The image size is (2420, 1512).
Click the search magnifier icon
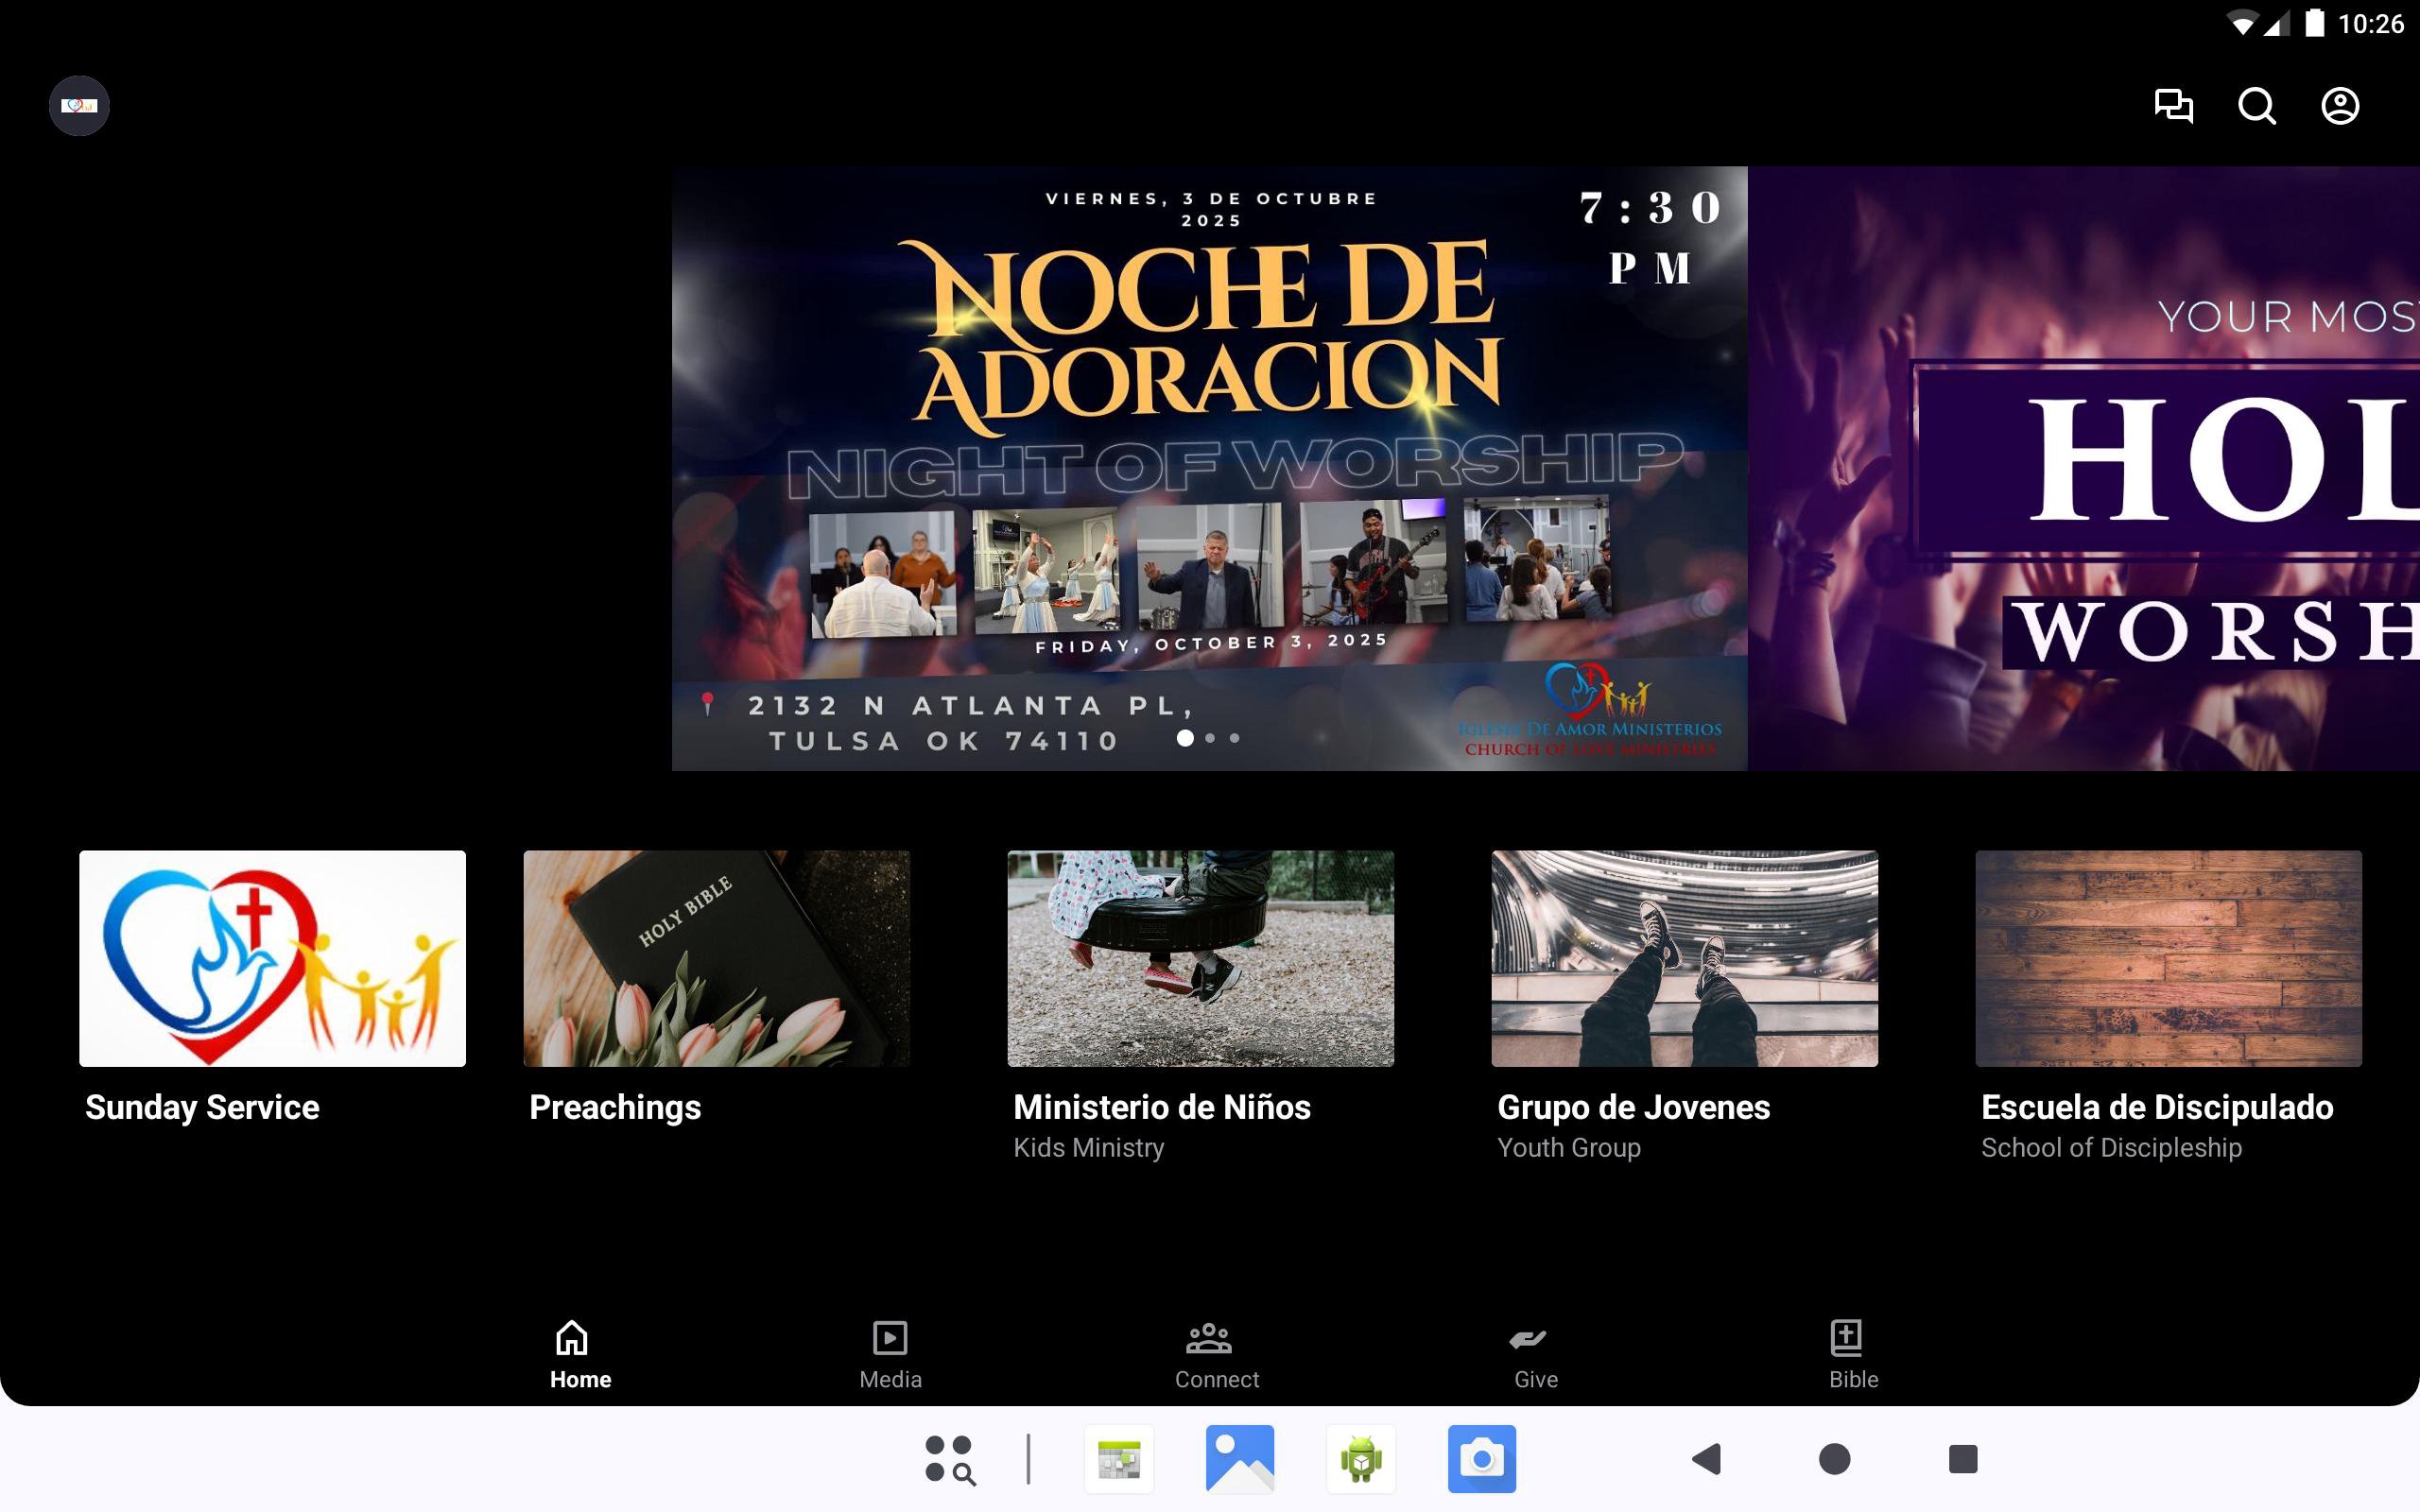tap(2256, 106)
